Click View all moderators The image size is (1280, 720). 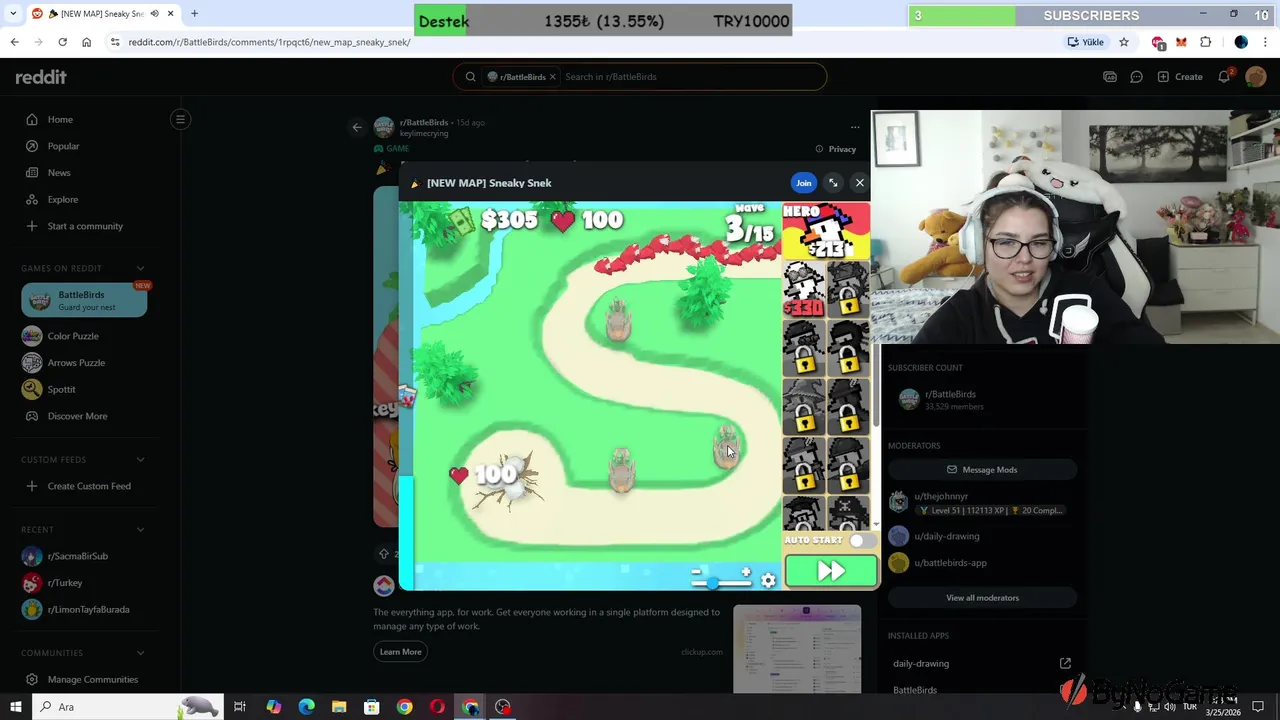tap(982, 598)
